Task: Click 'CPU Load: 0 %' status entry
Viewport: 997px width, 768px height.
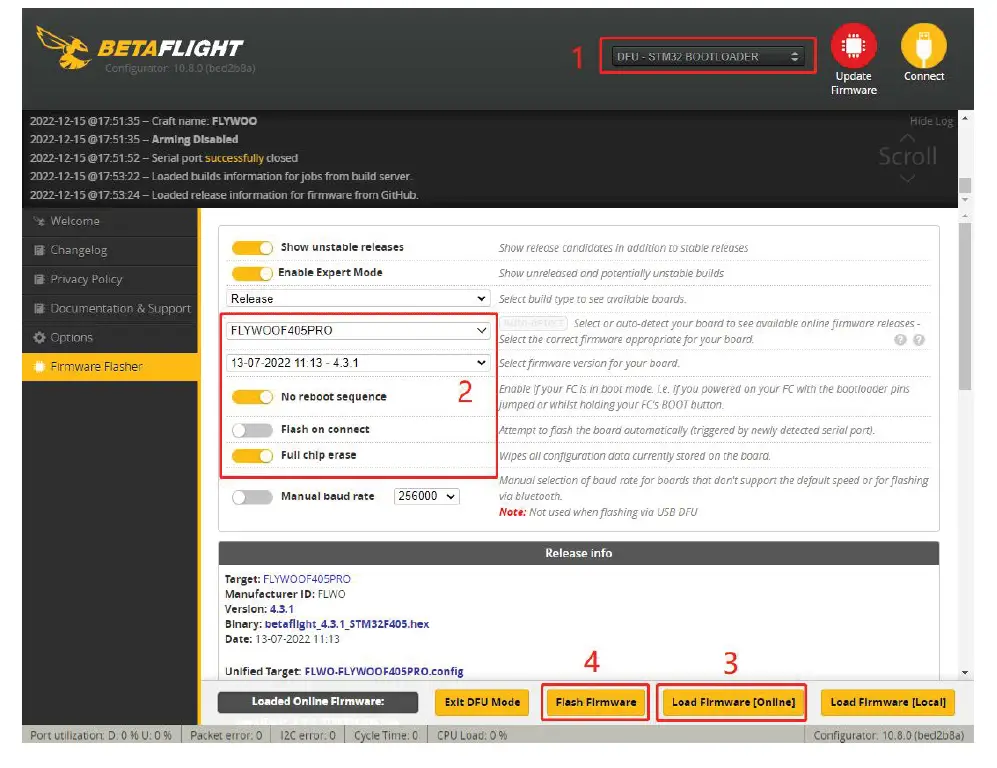Action: click(472, 736)
